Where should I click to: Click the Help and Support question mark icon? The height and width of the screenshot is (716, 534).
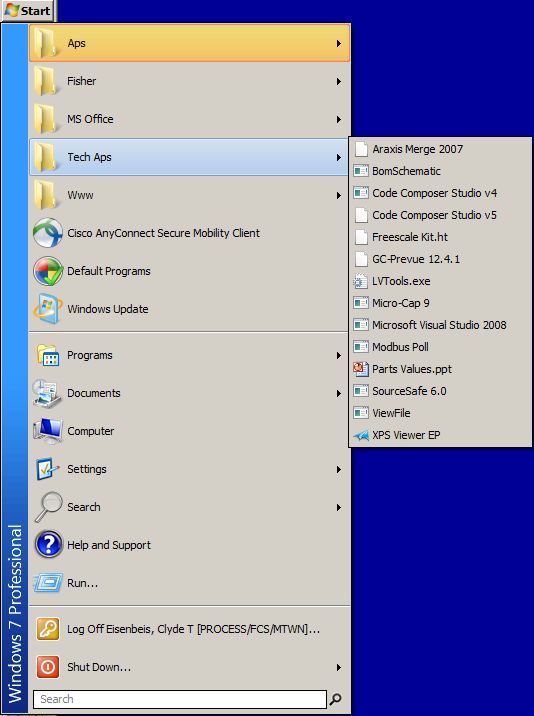click(x=48, y=544)
